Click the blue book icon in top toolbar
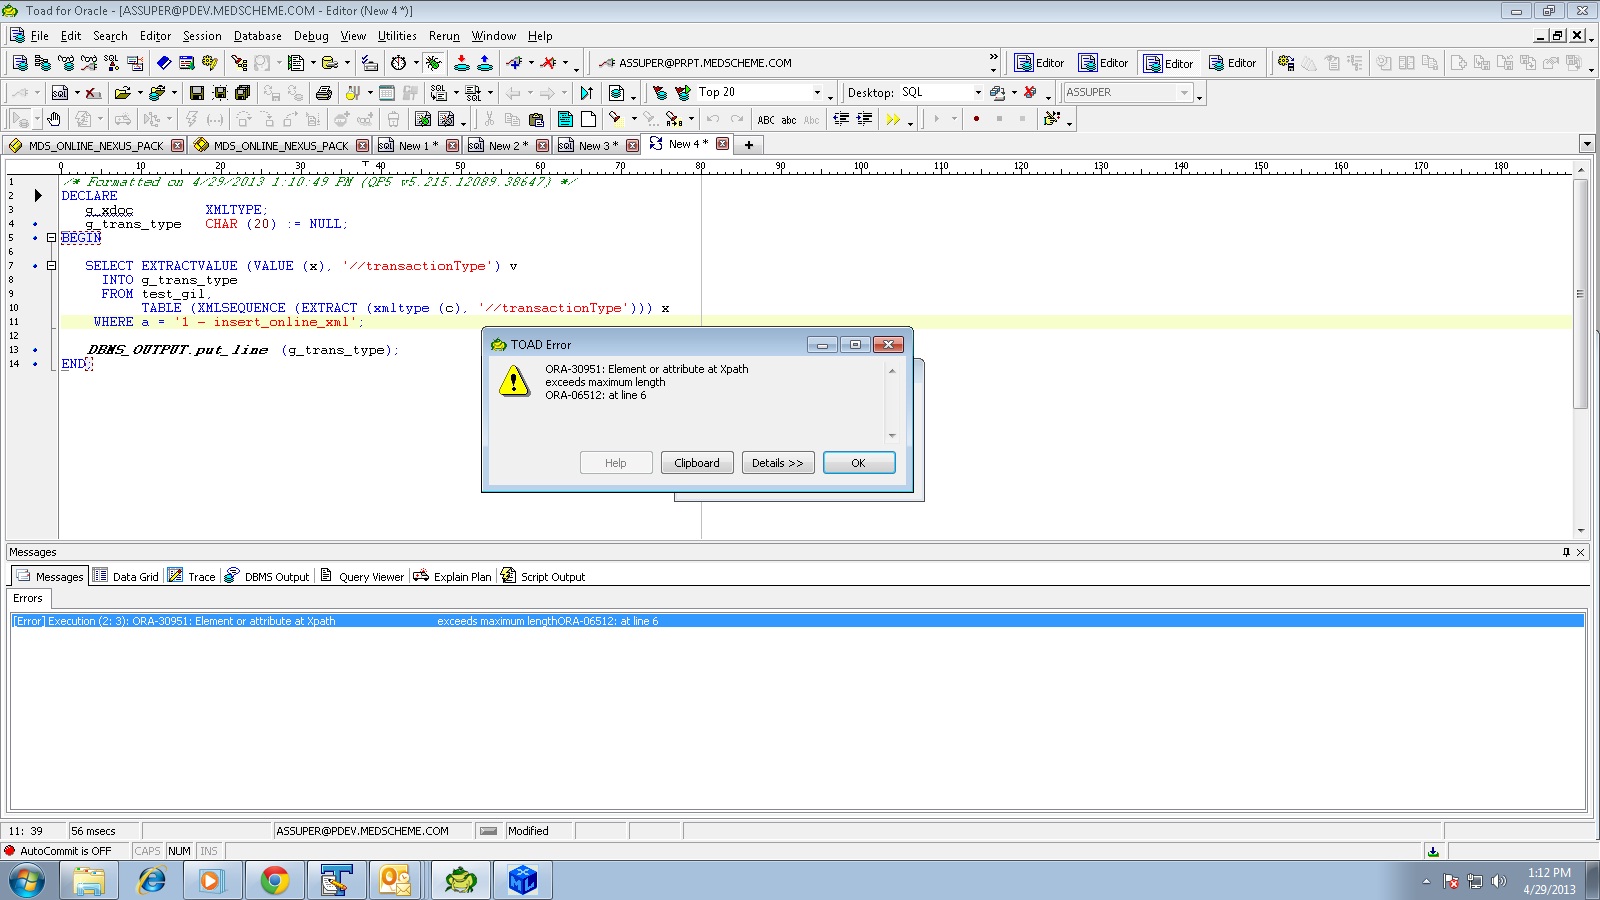The image size is (1600, 900). click(x=164, y=63)
